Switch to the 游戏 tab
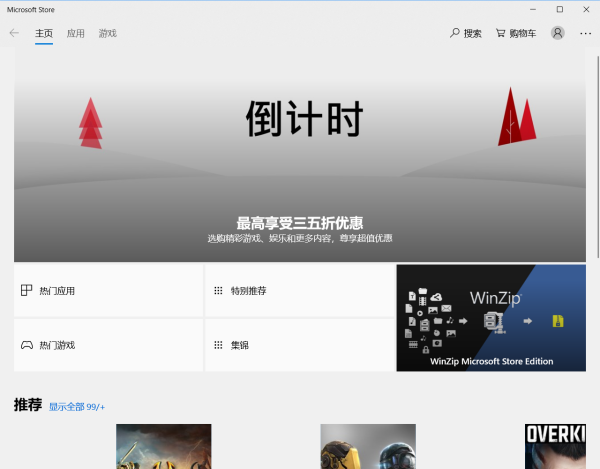600x469 pixels. click(108, 34)
